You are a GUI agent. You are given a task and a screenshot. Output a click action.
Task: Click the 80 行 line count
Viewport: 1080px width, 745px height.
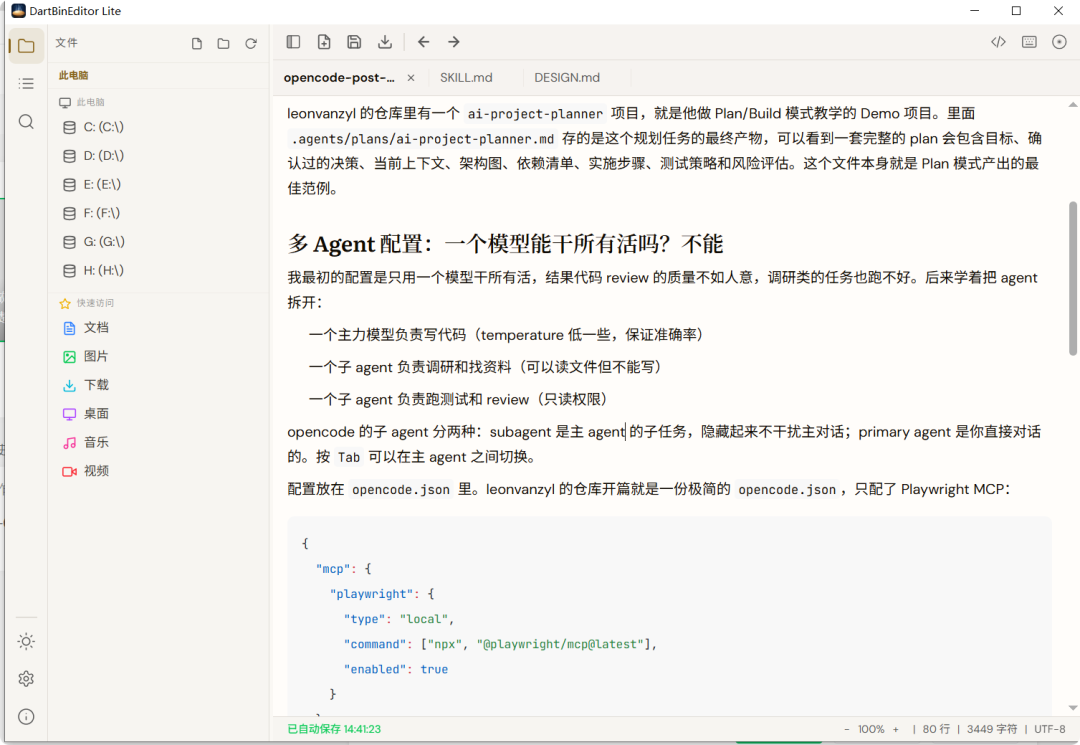pos(936,729)
